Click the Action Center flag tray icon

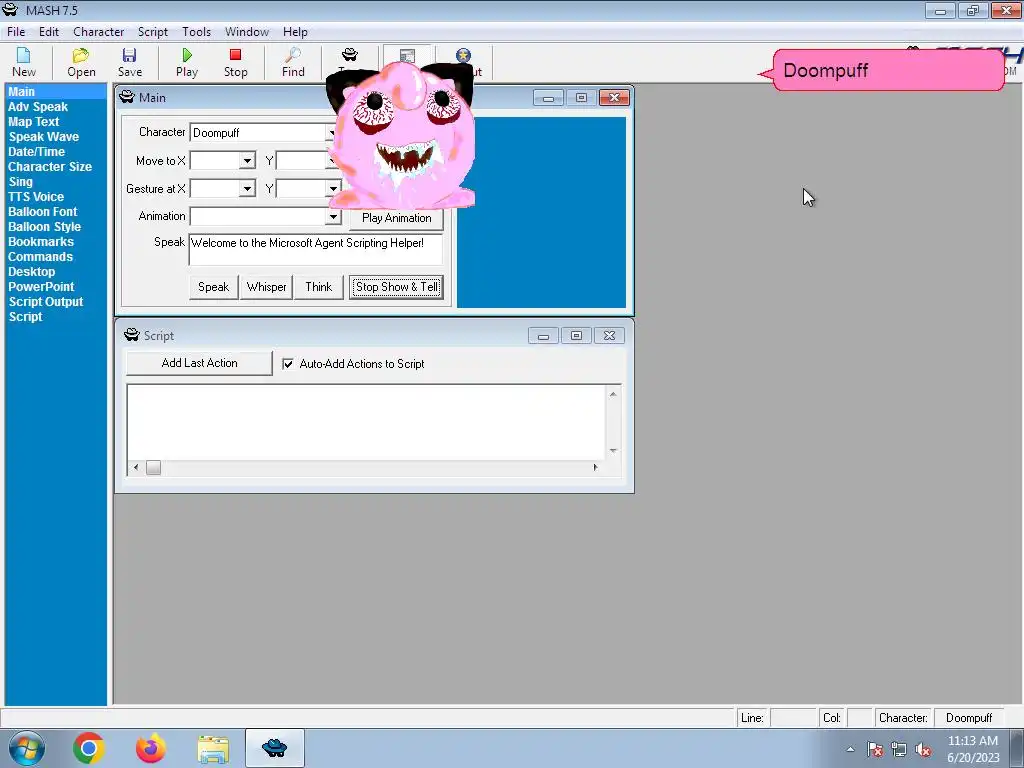[x=875, y=749]
